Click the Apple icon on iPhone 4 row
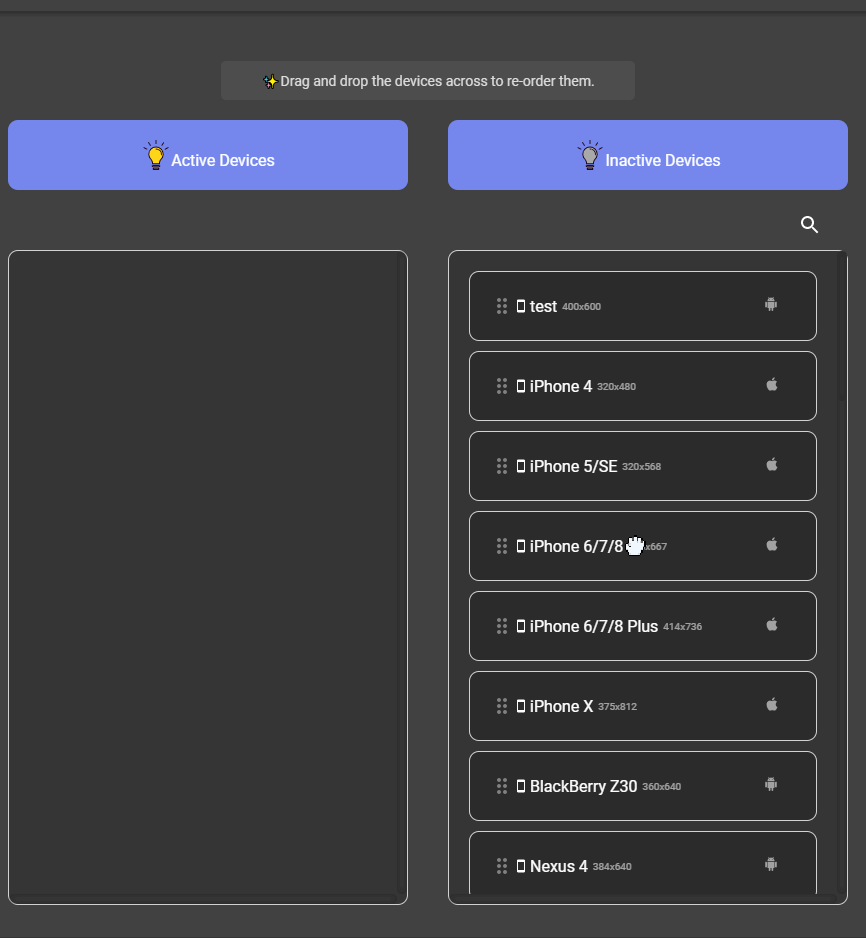The image size is (866, 938). tap(771, 384)
